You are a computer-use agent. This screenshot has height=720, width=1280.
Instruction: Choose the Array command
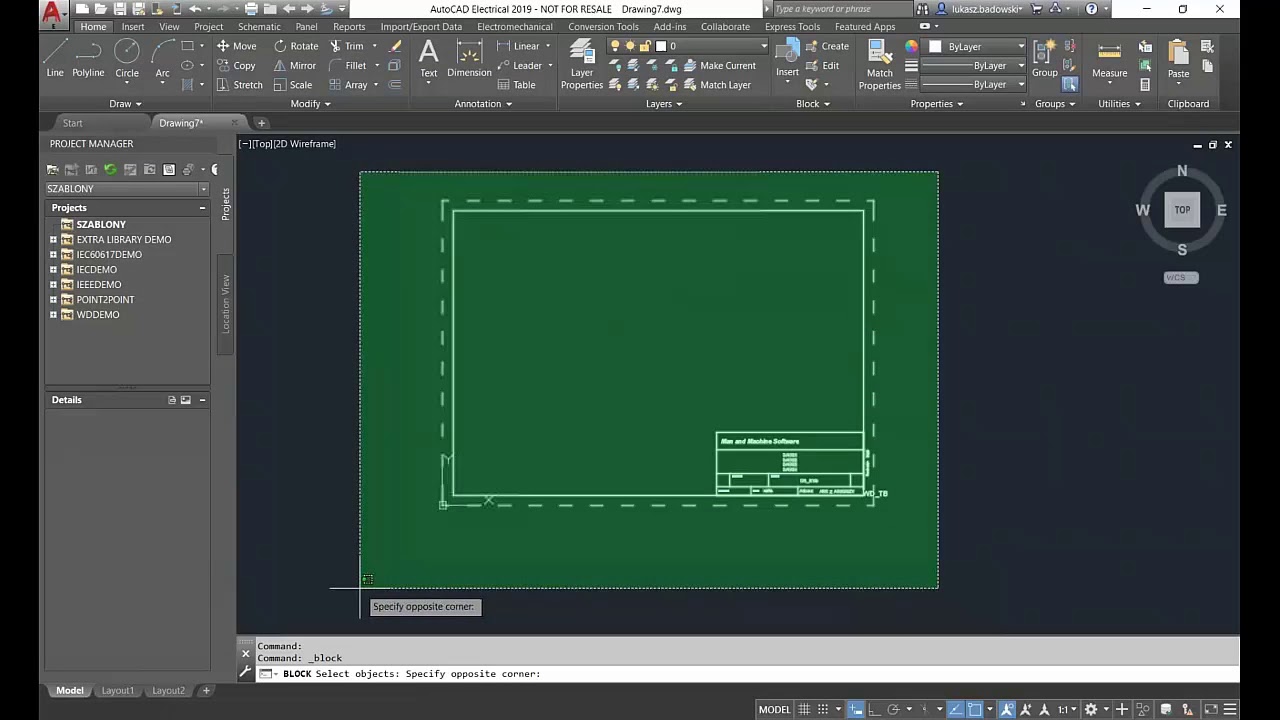click(x=348, y=85)
